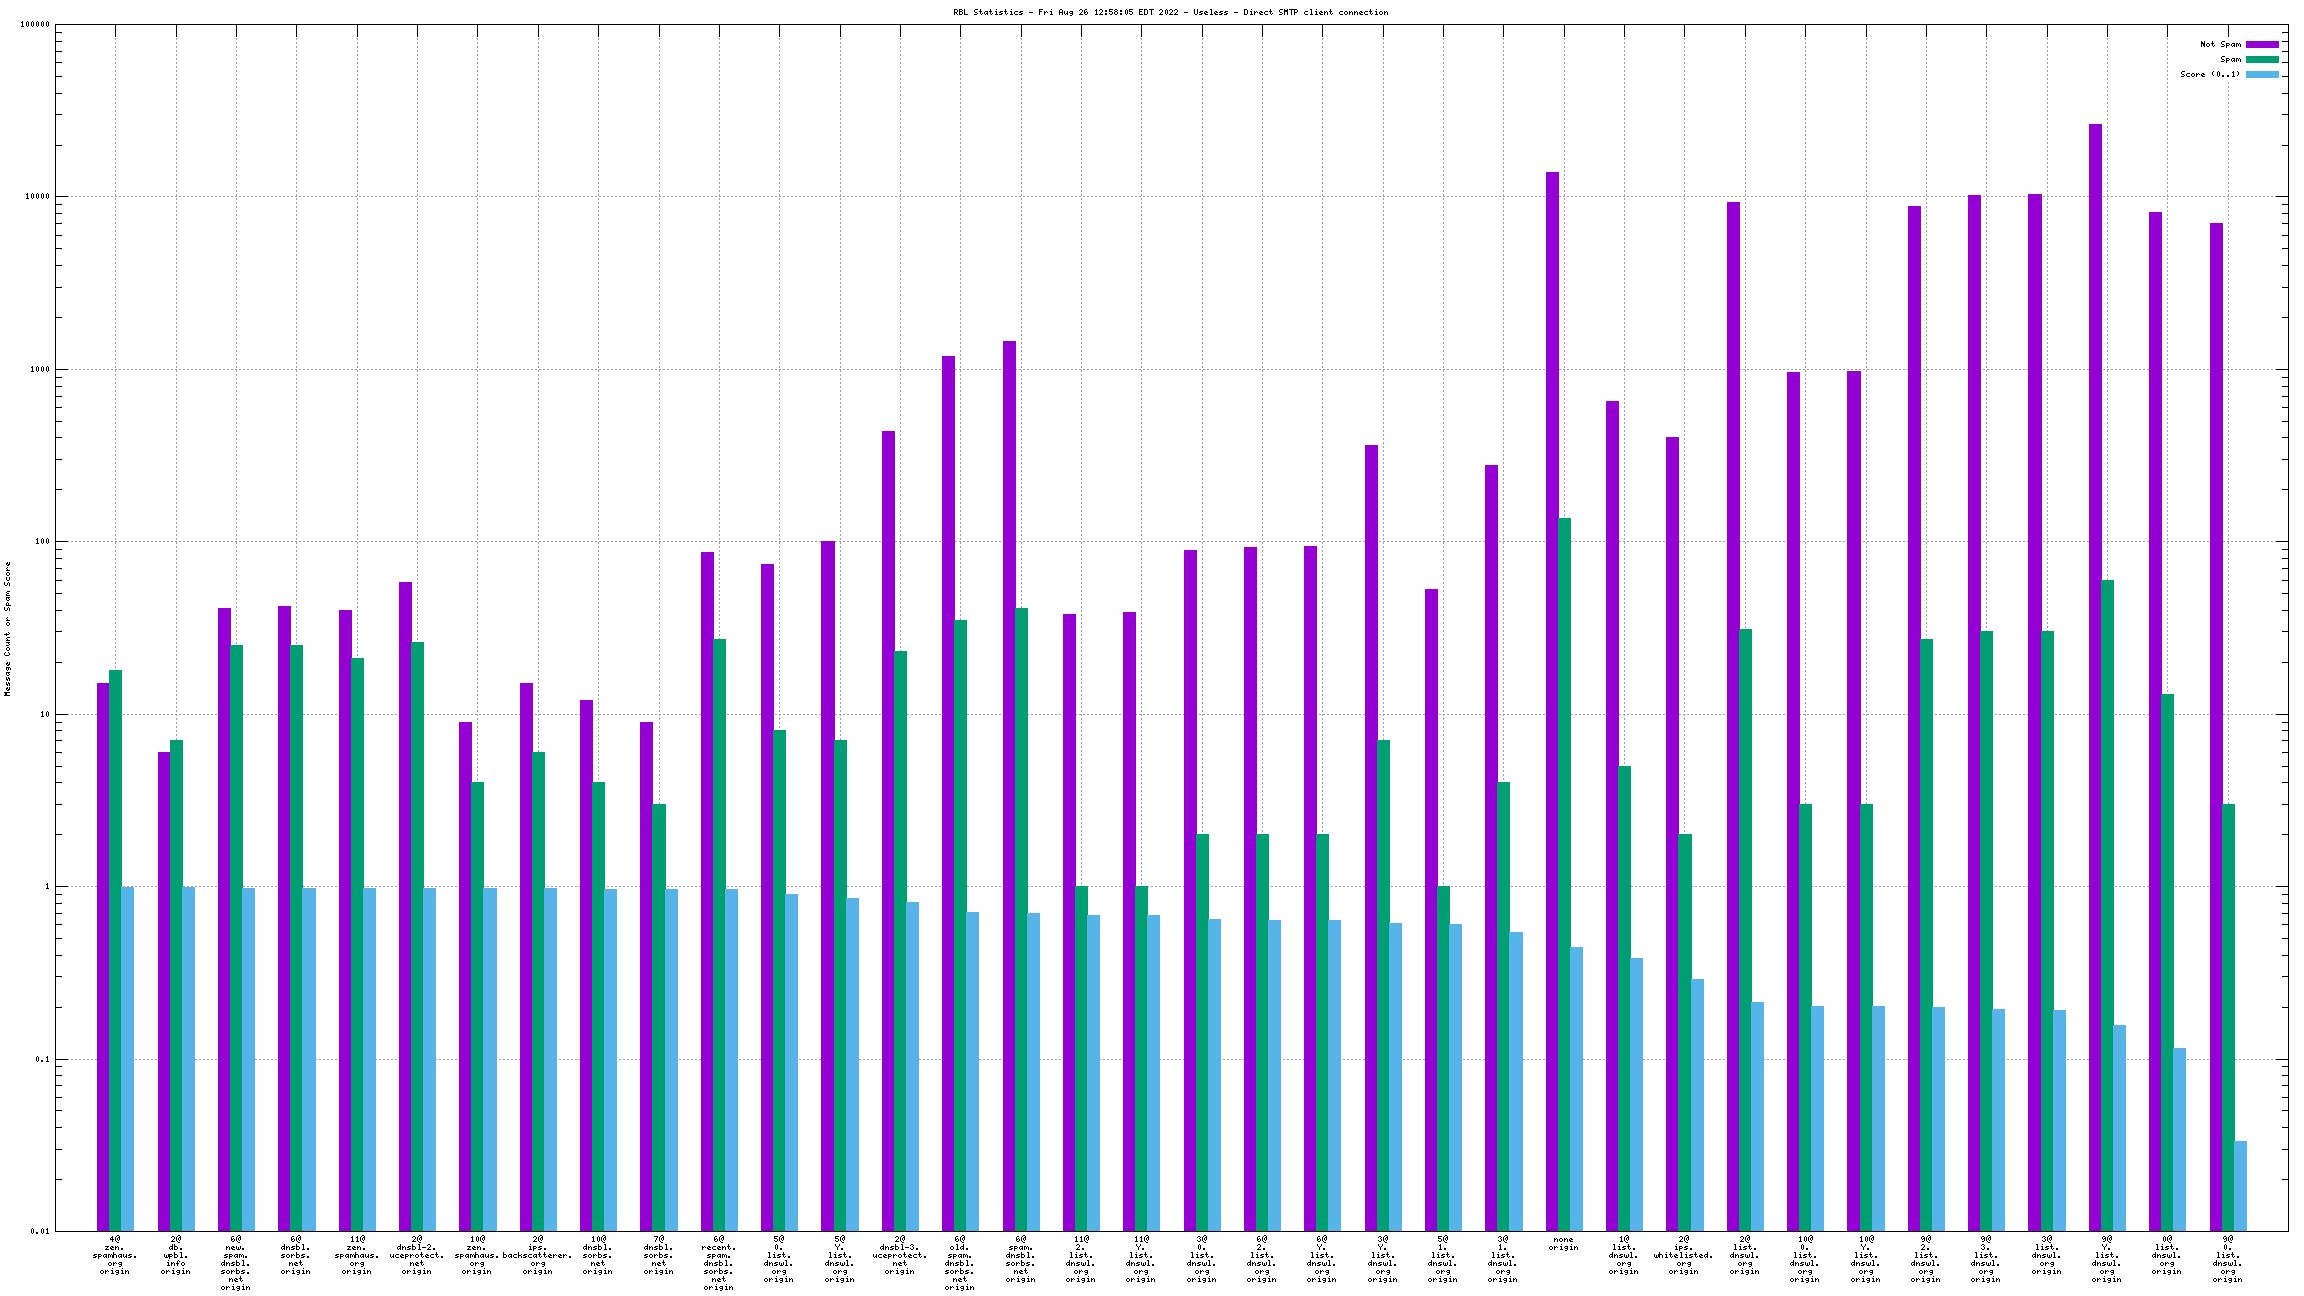
Task: Click the RBL Statistics chart title
Action: (x=1170, y=12)
